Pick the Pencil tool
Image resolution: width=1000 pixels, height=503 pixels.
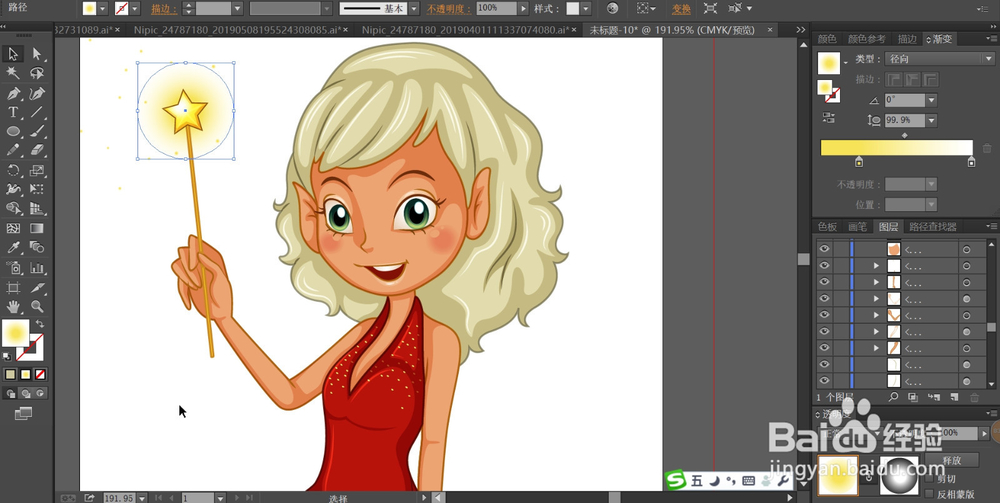point(13,150)
